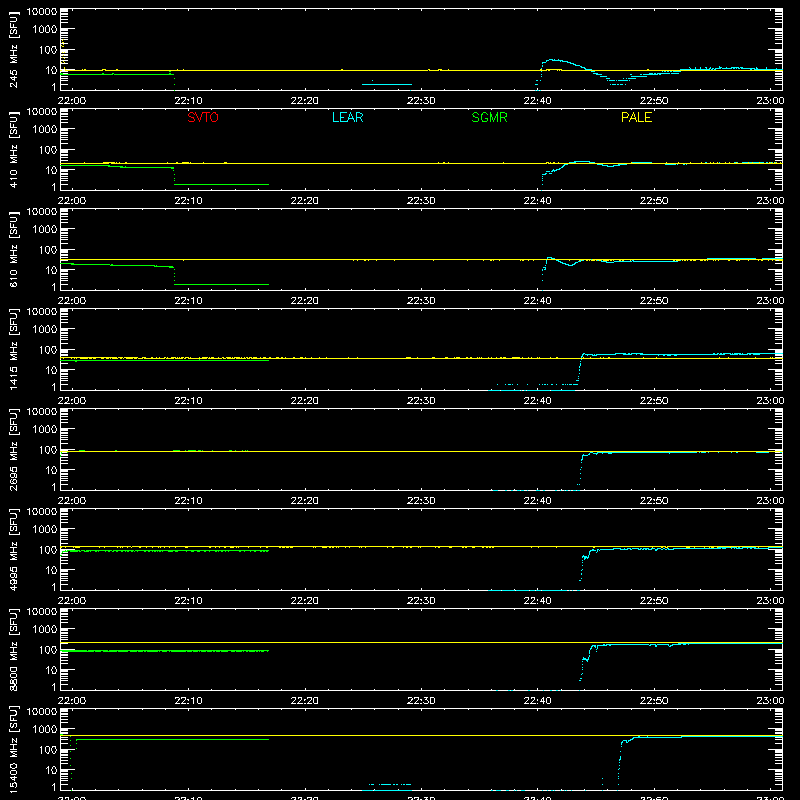This screenshot has height=800, width=800.
Task: Click the 1000 y-axis label of 410 MHz panel
Action: point(45,130)
